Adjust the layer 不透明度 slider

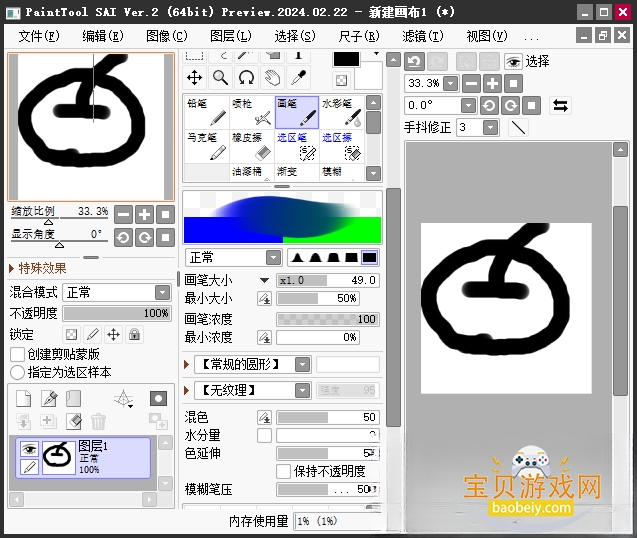(117, 313)
